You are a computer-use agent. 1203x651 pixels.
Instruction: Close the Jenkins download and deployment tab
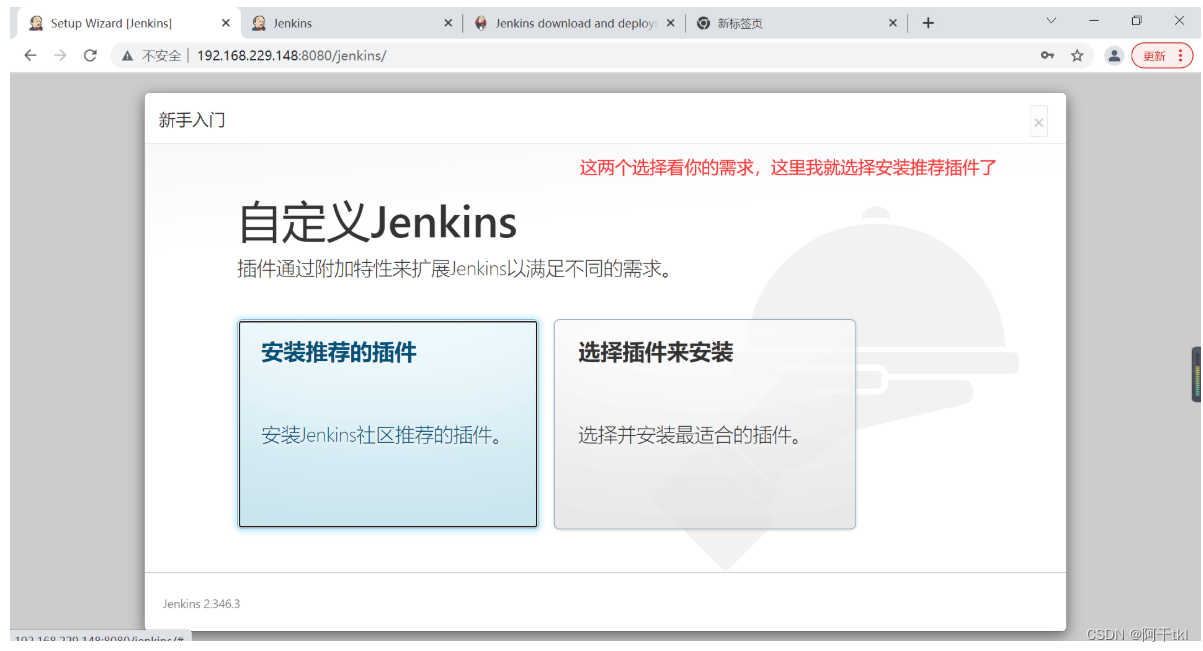click(670, 23)
